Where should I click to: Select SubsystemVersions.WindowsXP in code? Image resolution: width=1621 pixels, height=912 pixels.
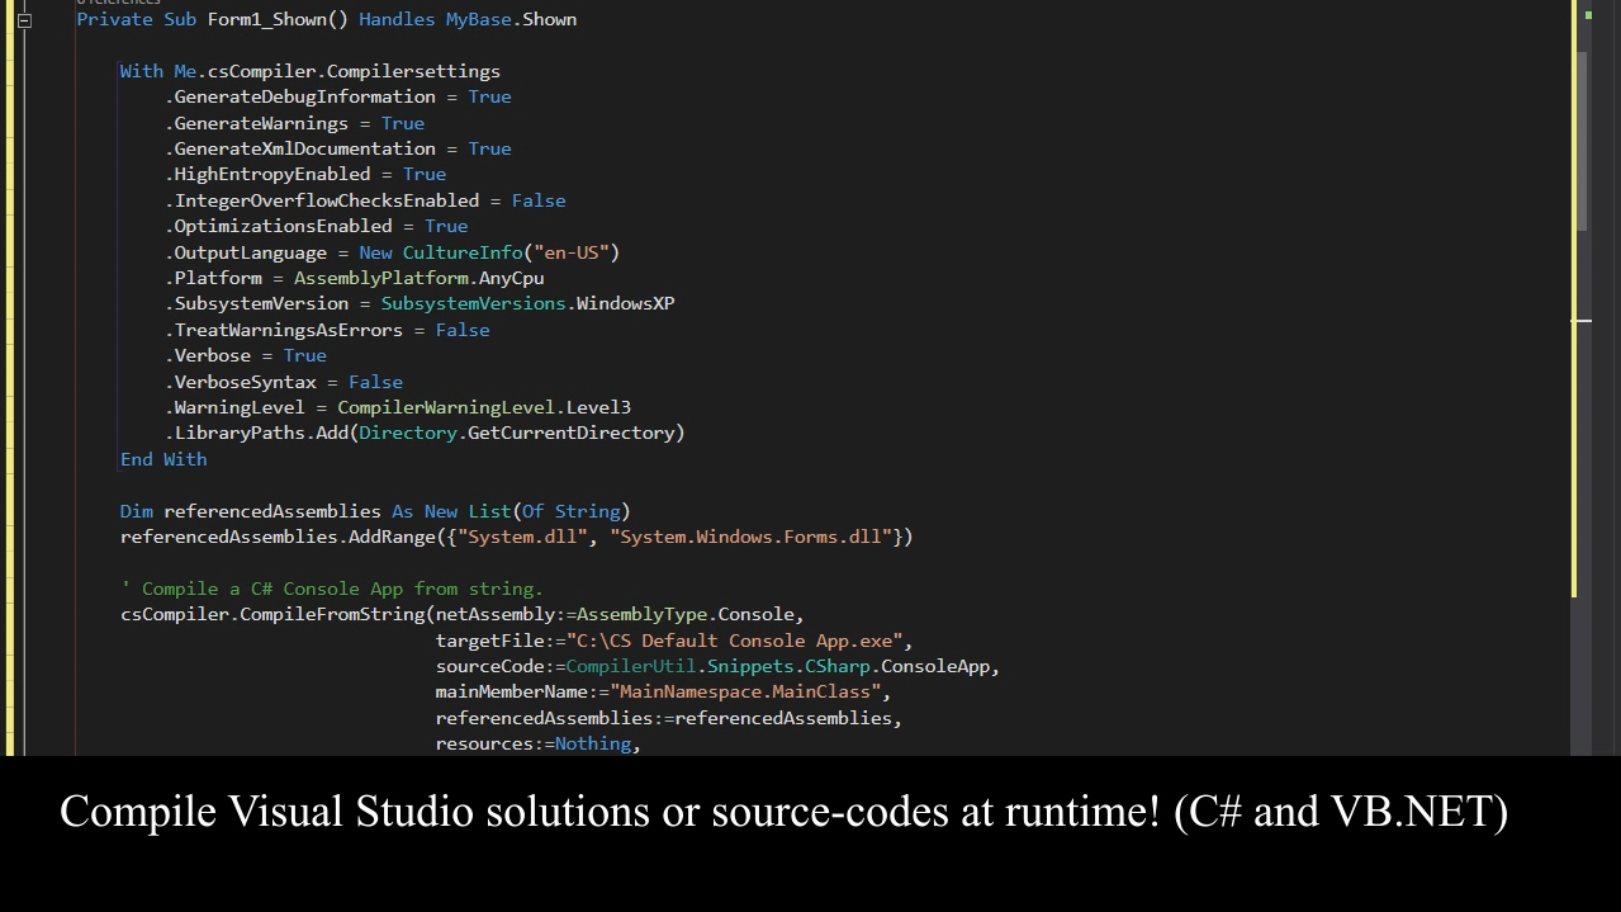click(527, 303)
